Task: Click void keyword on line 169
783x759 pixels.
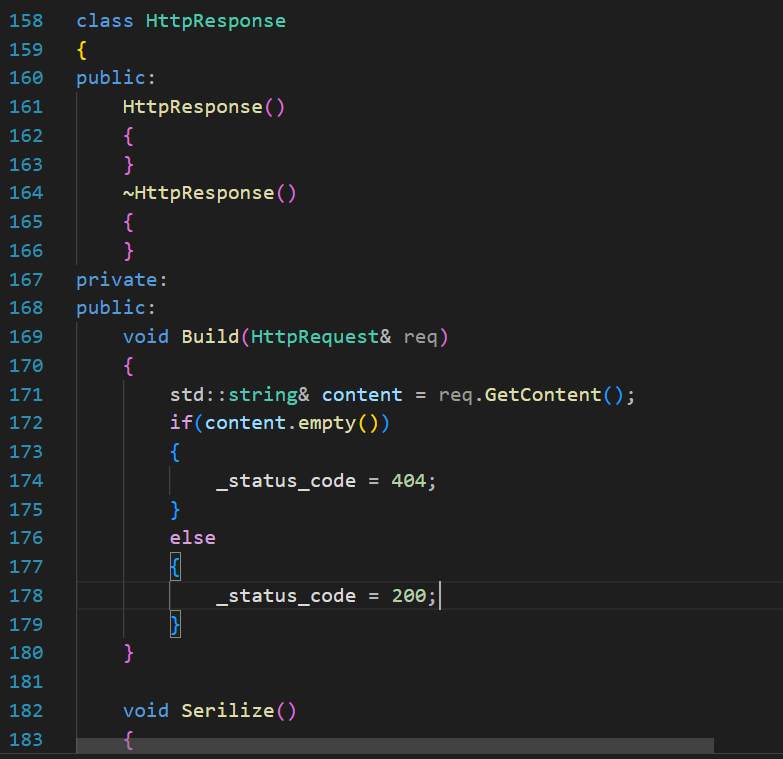Action: coord(146,337)
